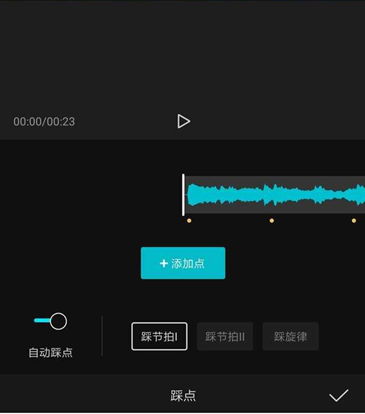Play the audio preview
This screenshot has height=414, width=365.
[x=183, y=121]
